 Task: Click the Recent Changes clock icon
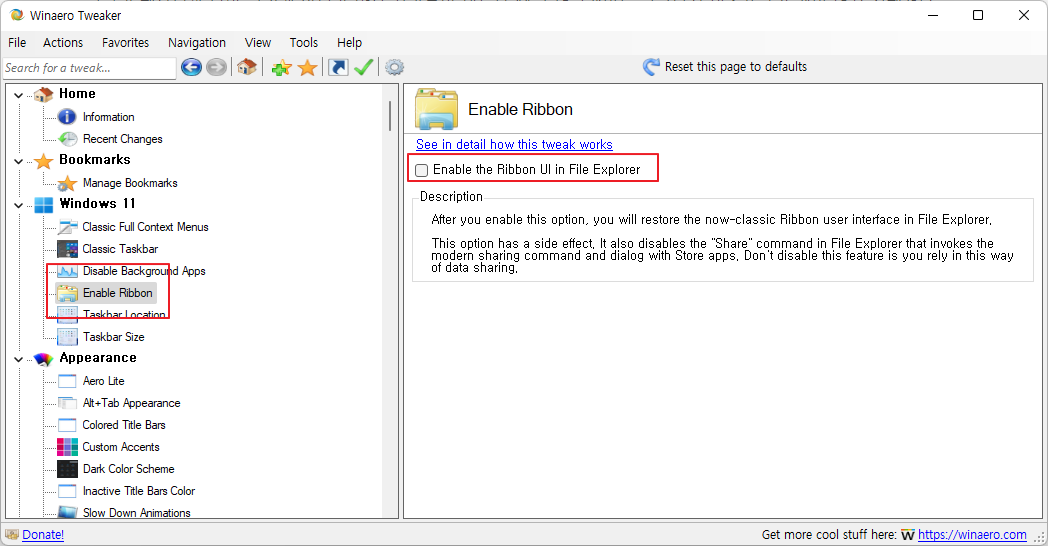tap(68, 139)
